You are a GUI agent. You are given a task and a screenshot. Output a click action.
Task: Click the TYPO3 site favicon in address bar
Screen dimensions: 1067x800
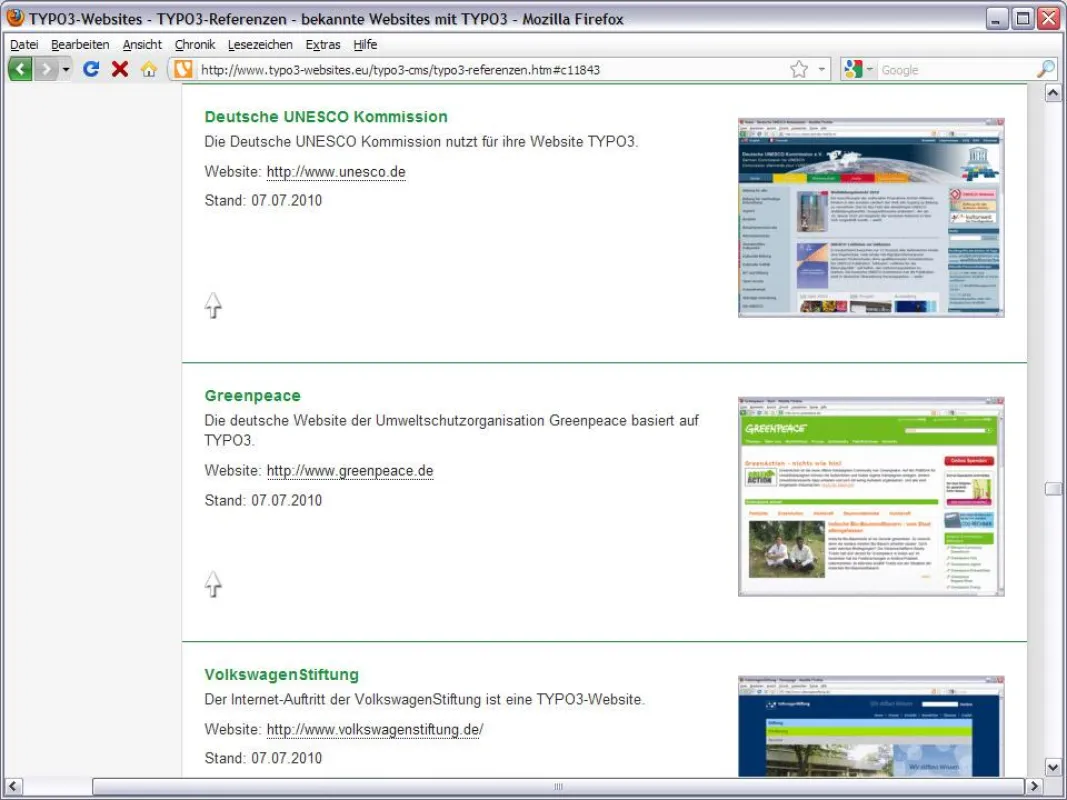click(183, 69)
